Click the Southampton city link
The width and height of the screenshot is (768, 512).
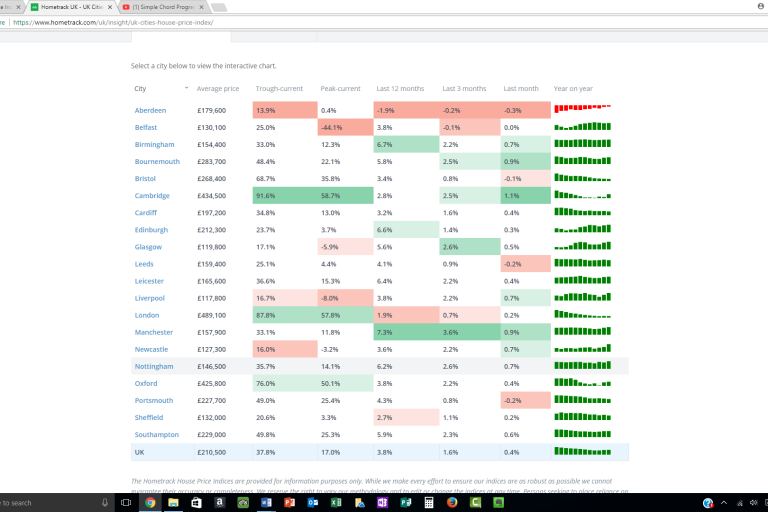pos(157,435)
